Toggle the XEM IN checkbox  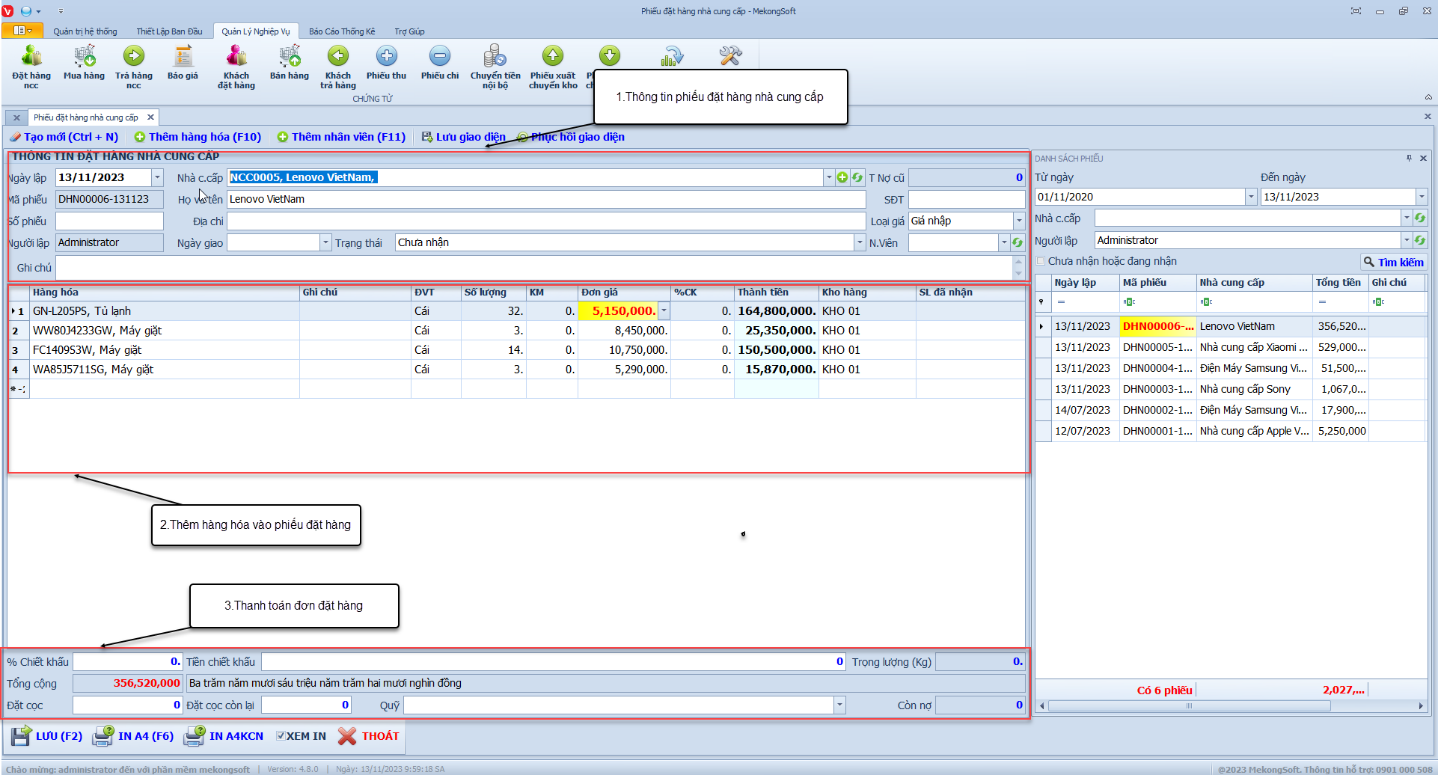pos(281,736)
